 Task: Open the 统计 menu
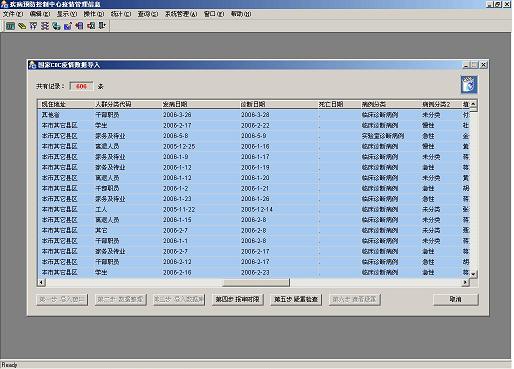[121, 14]
